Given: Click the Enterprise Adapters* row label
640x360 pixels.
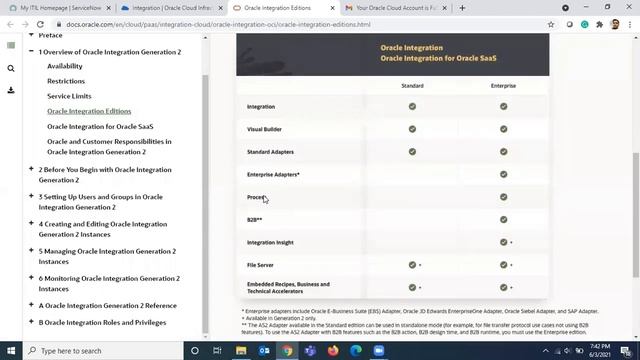Looking at the screenshot, I should click(273, 174).
